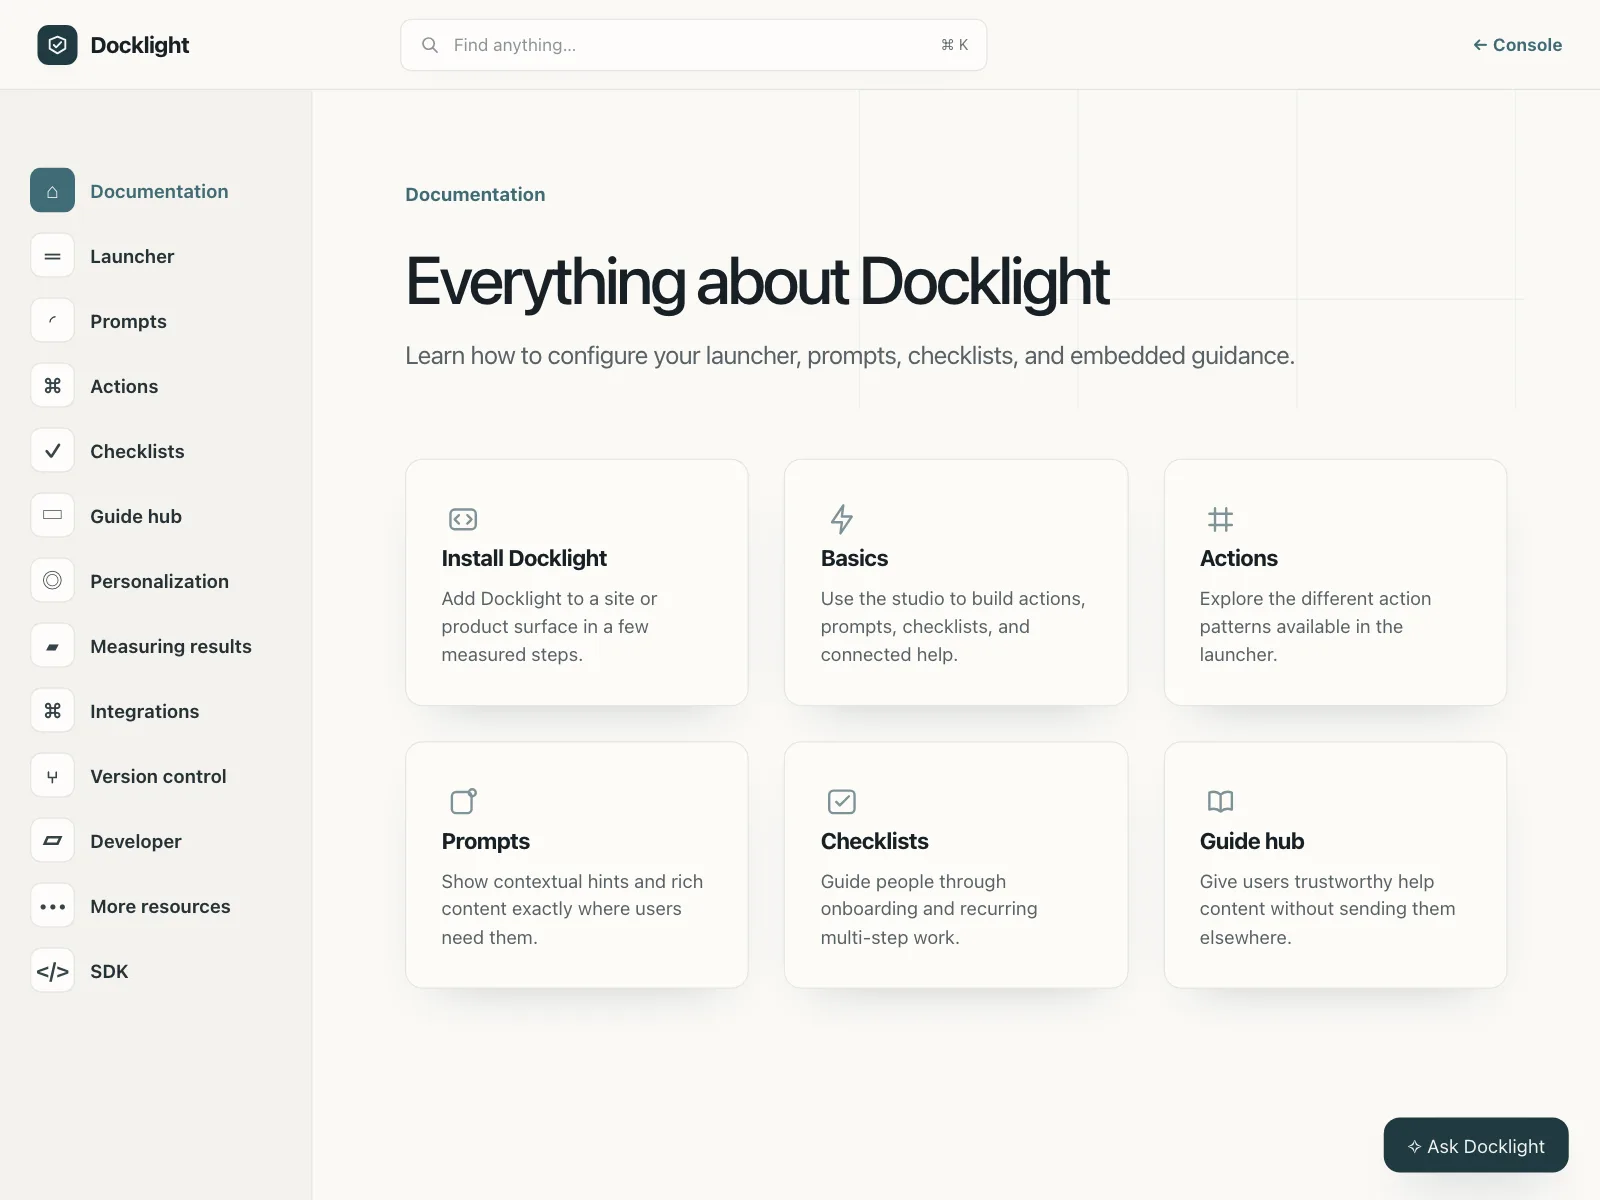The width and height of the screenshot is (1600, 1200).
Task: Click the hash icon on Actions card
Action: click(x=1220, y=519)
